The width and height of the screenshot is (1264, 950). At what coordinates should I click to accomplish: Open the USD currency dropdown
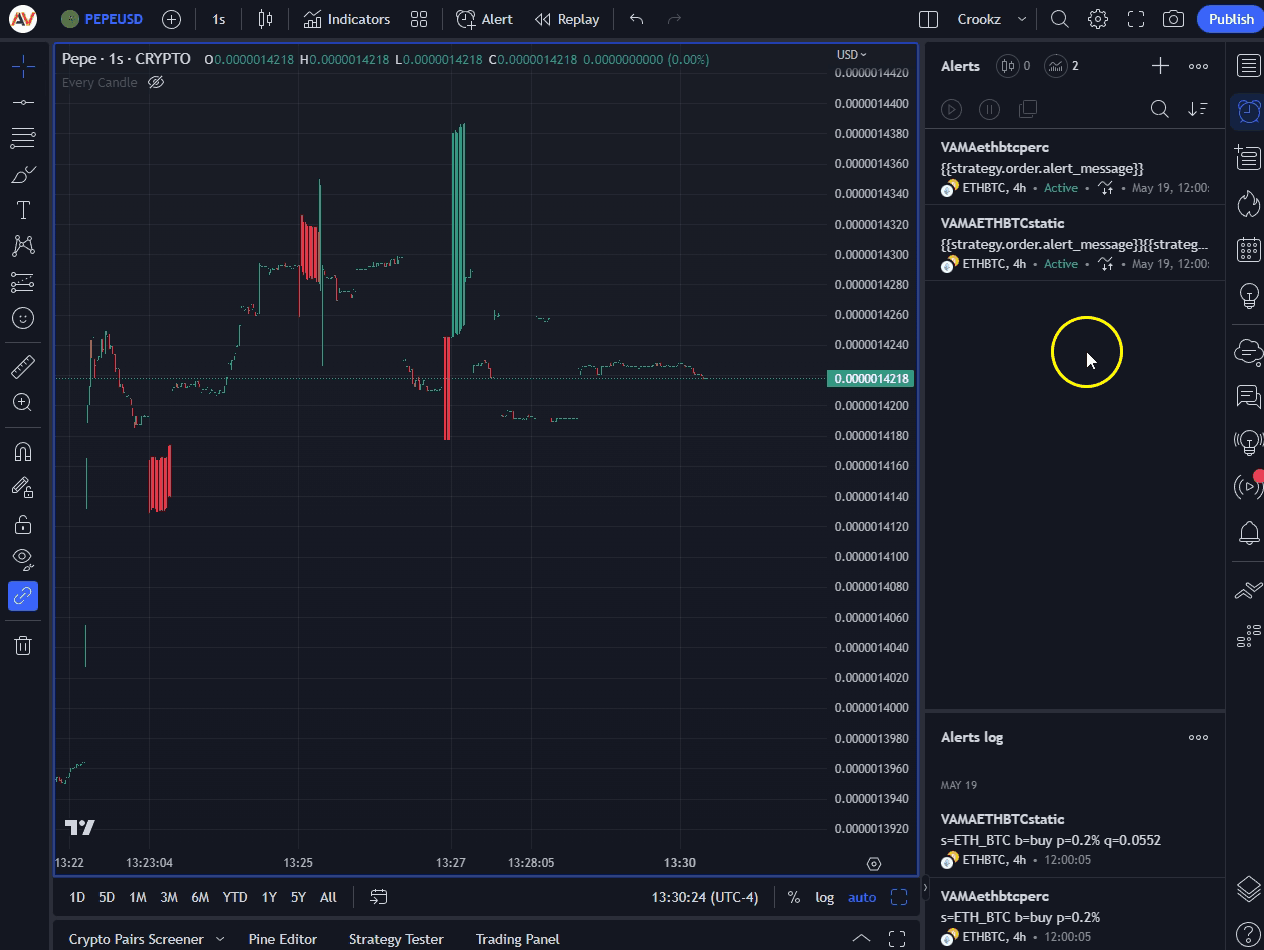click(851, 55)
